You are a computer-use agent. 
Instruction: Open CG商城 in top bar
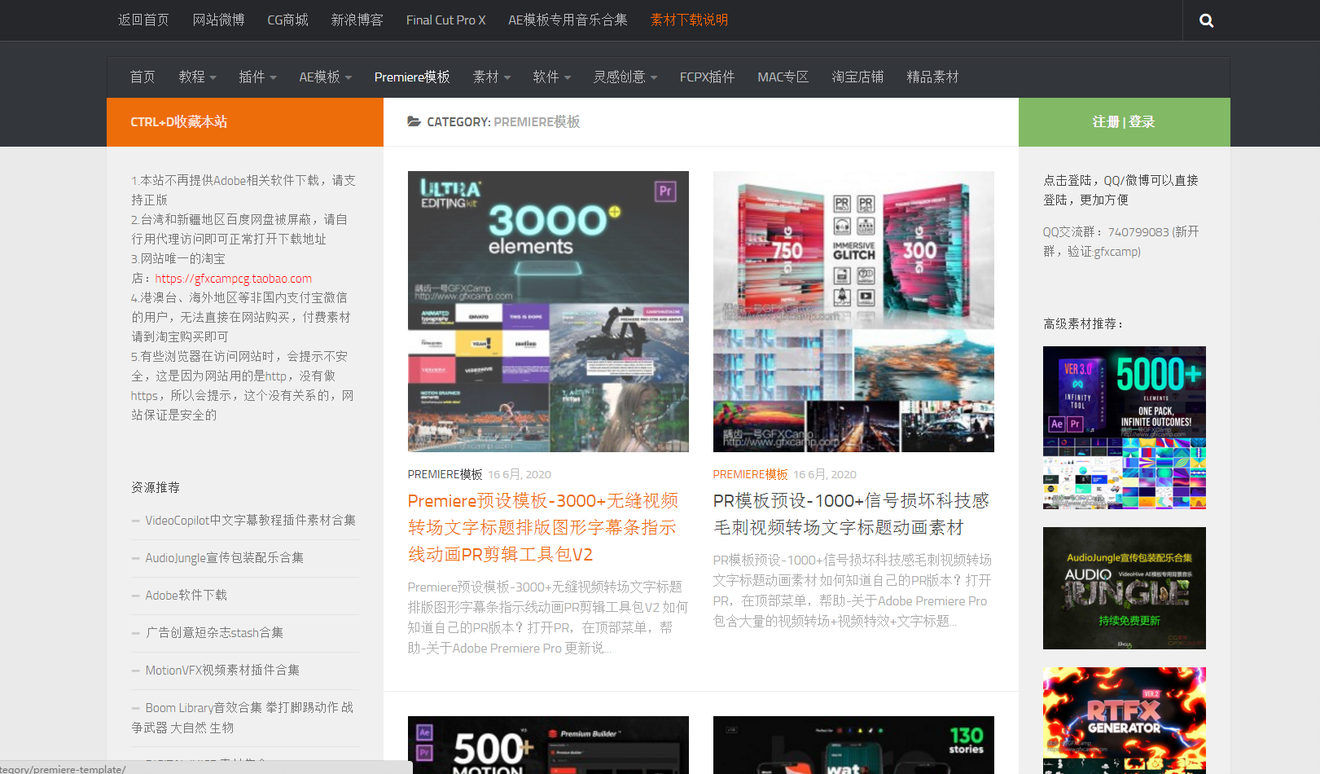[x=287, y=20]
